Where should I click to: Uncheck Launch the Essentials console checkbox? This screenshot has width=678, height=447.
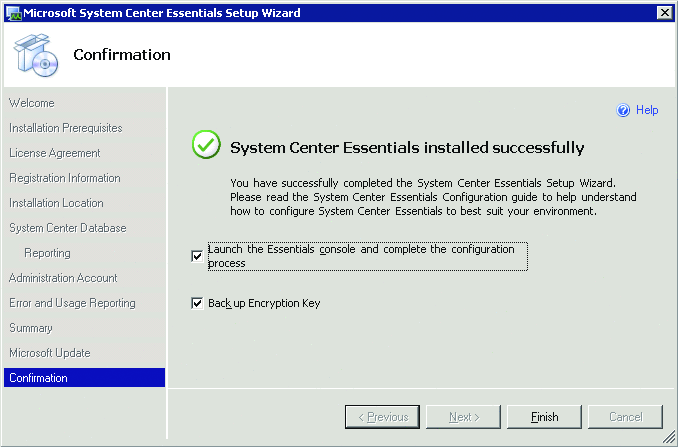[197, 256]
